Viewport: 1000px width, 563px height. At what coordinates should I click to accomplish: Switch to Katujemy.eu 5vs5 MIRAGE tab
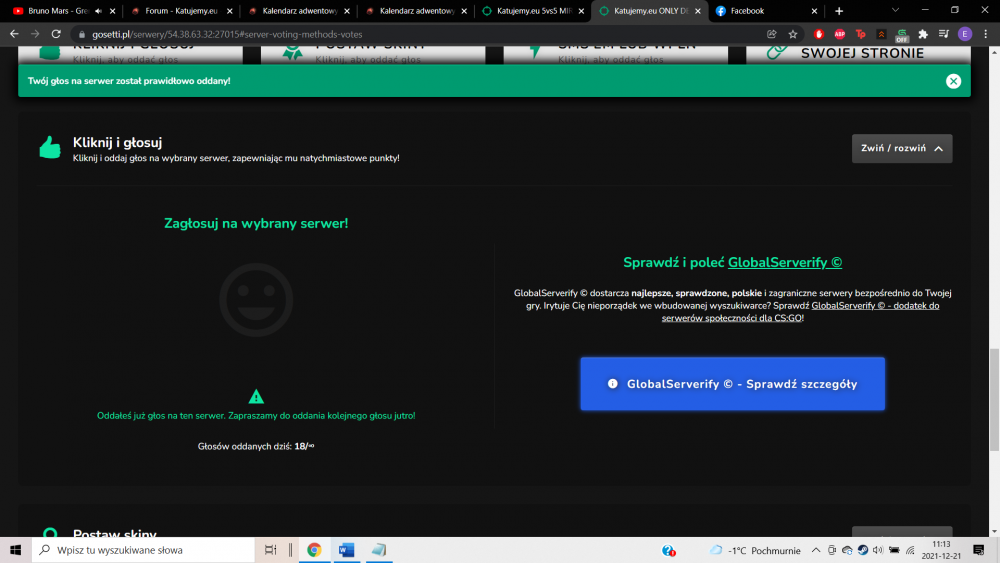coord(533,11)
